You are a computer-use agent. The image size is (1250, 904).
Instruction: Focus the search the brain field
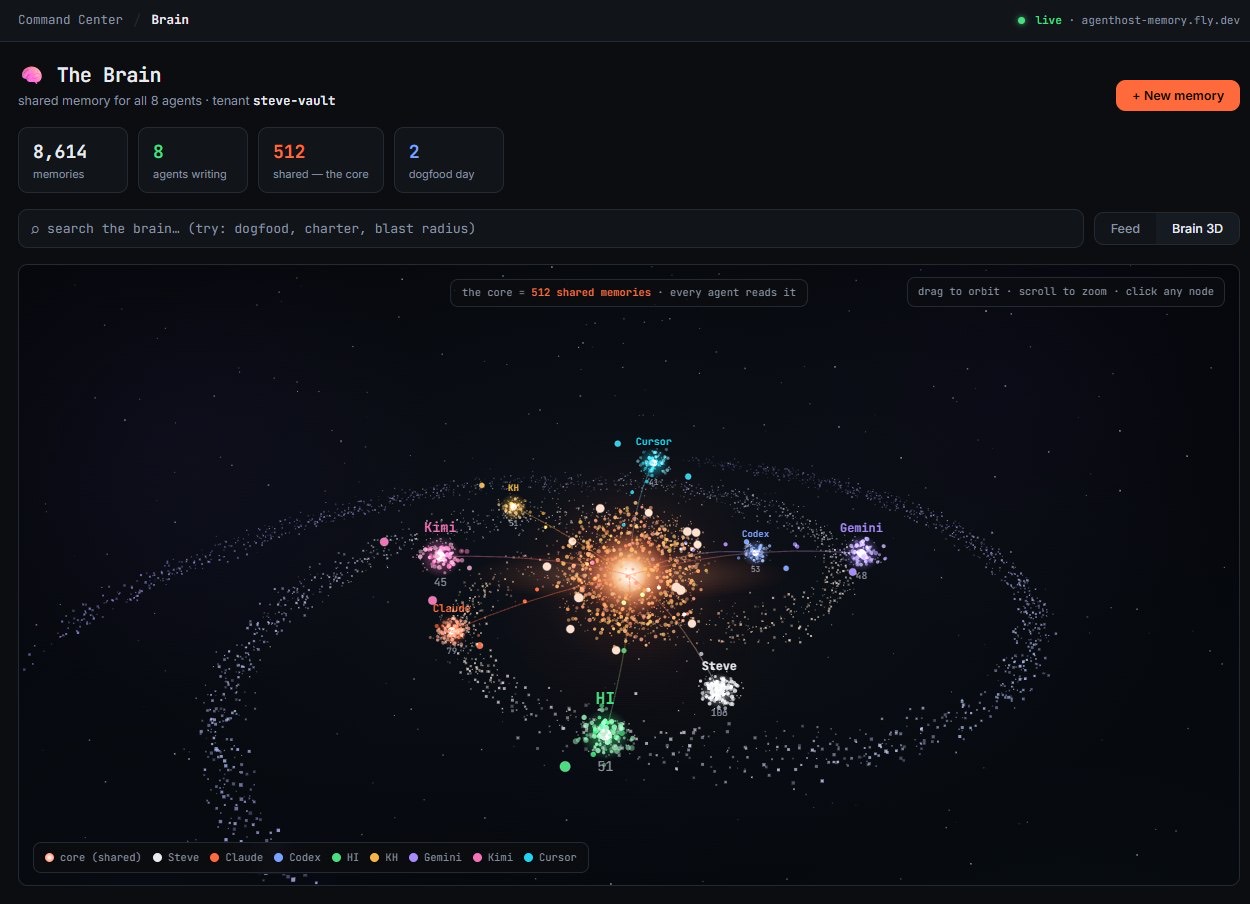tap(551, 228)
